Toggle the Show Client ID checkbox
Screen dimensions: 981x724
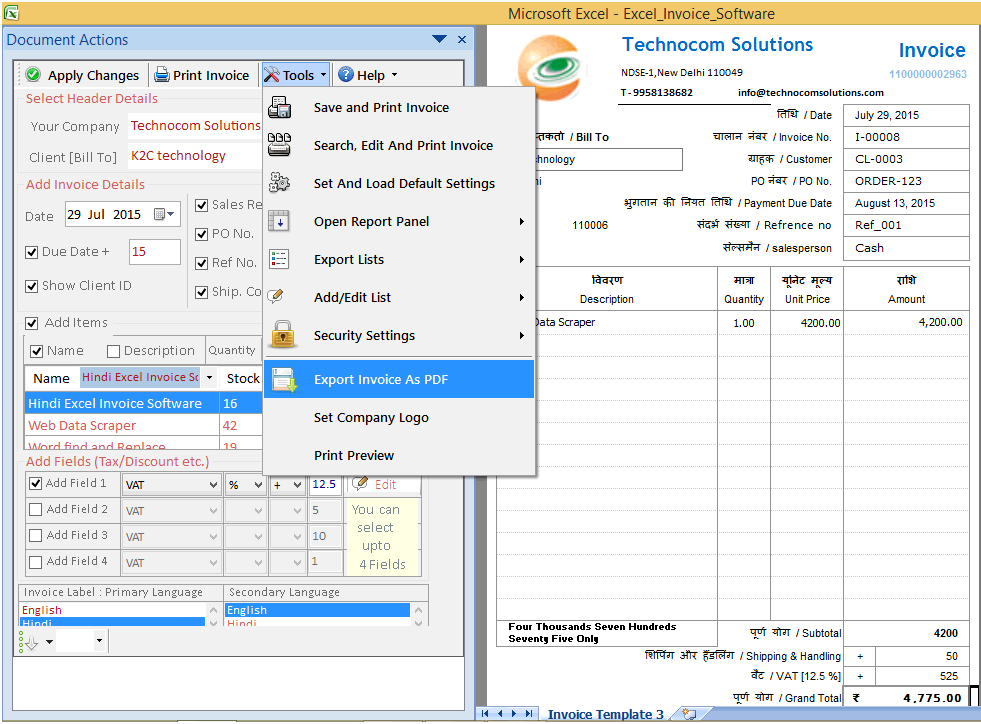33,285
